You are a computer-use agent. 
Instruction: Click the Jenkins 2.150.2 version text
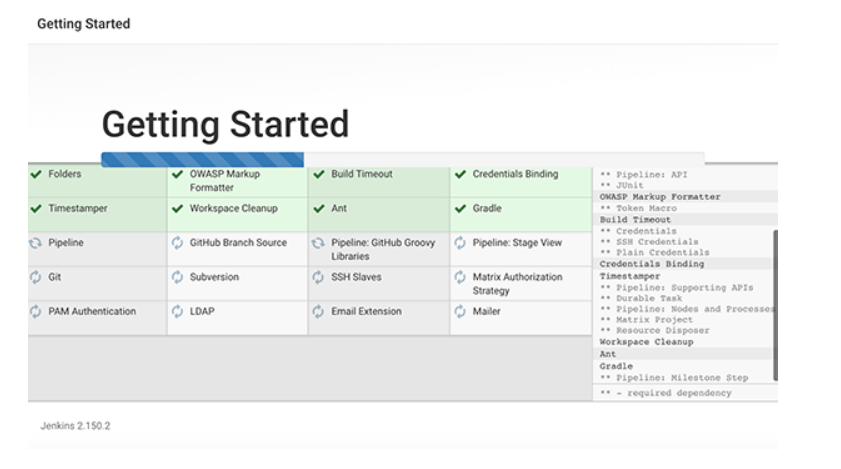click(75, 425)
